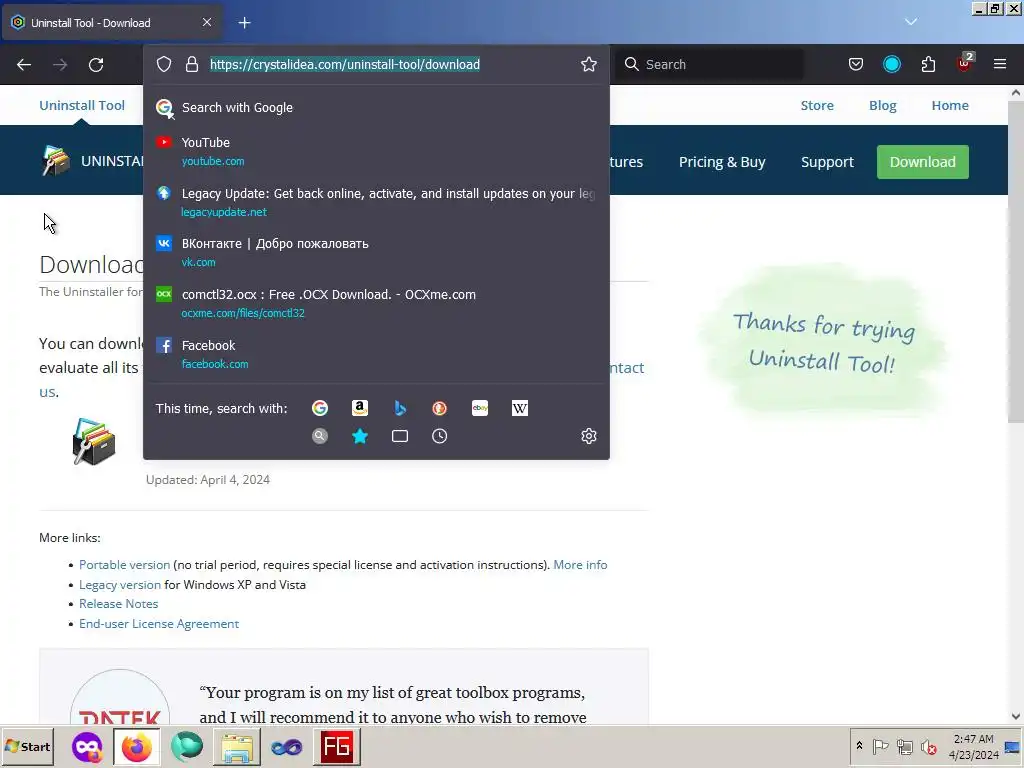1024x768 pixels.
Task: Search this time with Bing
Action: click(400, 408)
